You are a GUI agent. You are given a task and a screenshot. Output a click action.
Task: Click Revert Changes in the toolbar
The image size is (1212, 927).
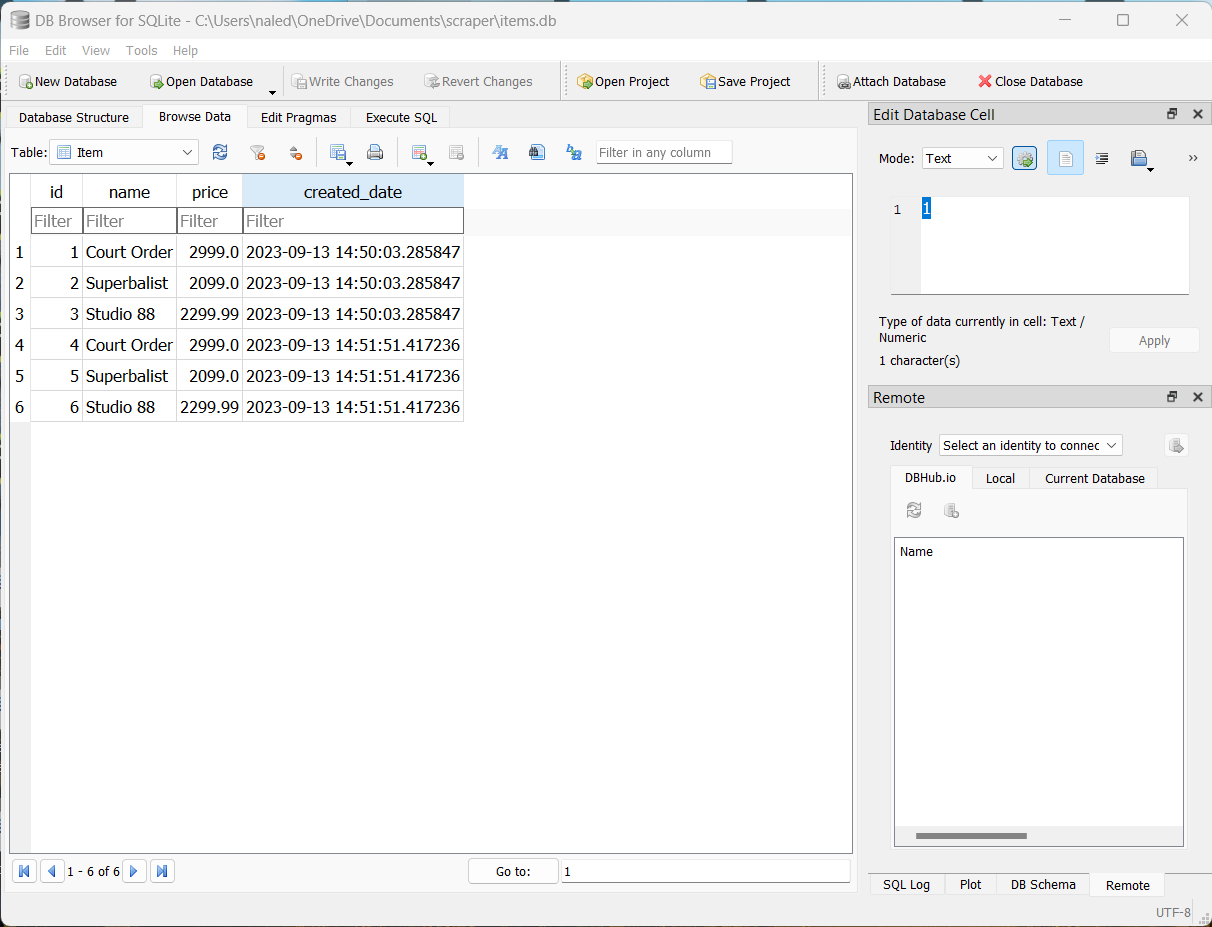(478, 81)
